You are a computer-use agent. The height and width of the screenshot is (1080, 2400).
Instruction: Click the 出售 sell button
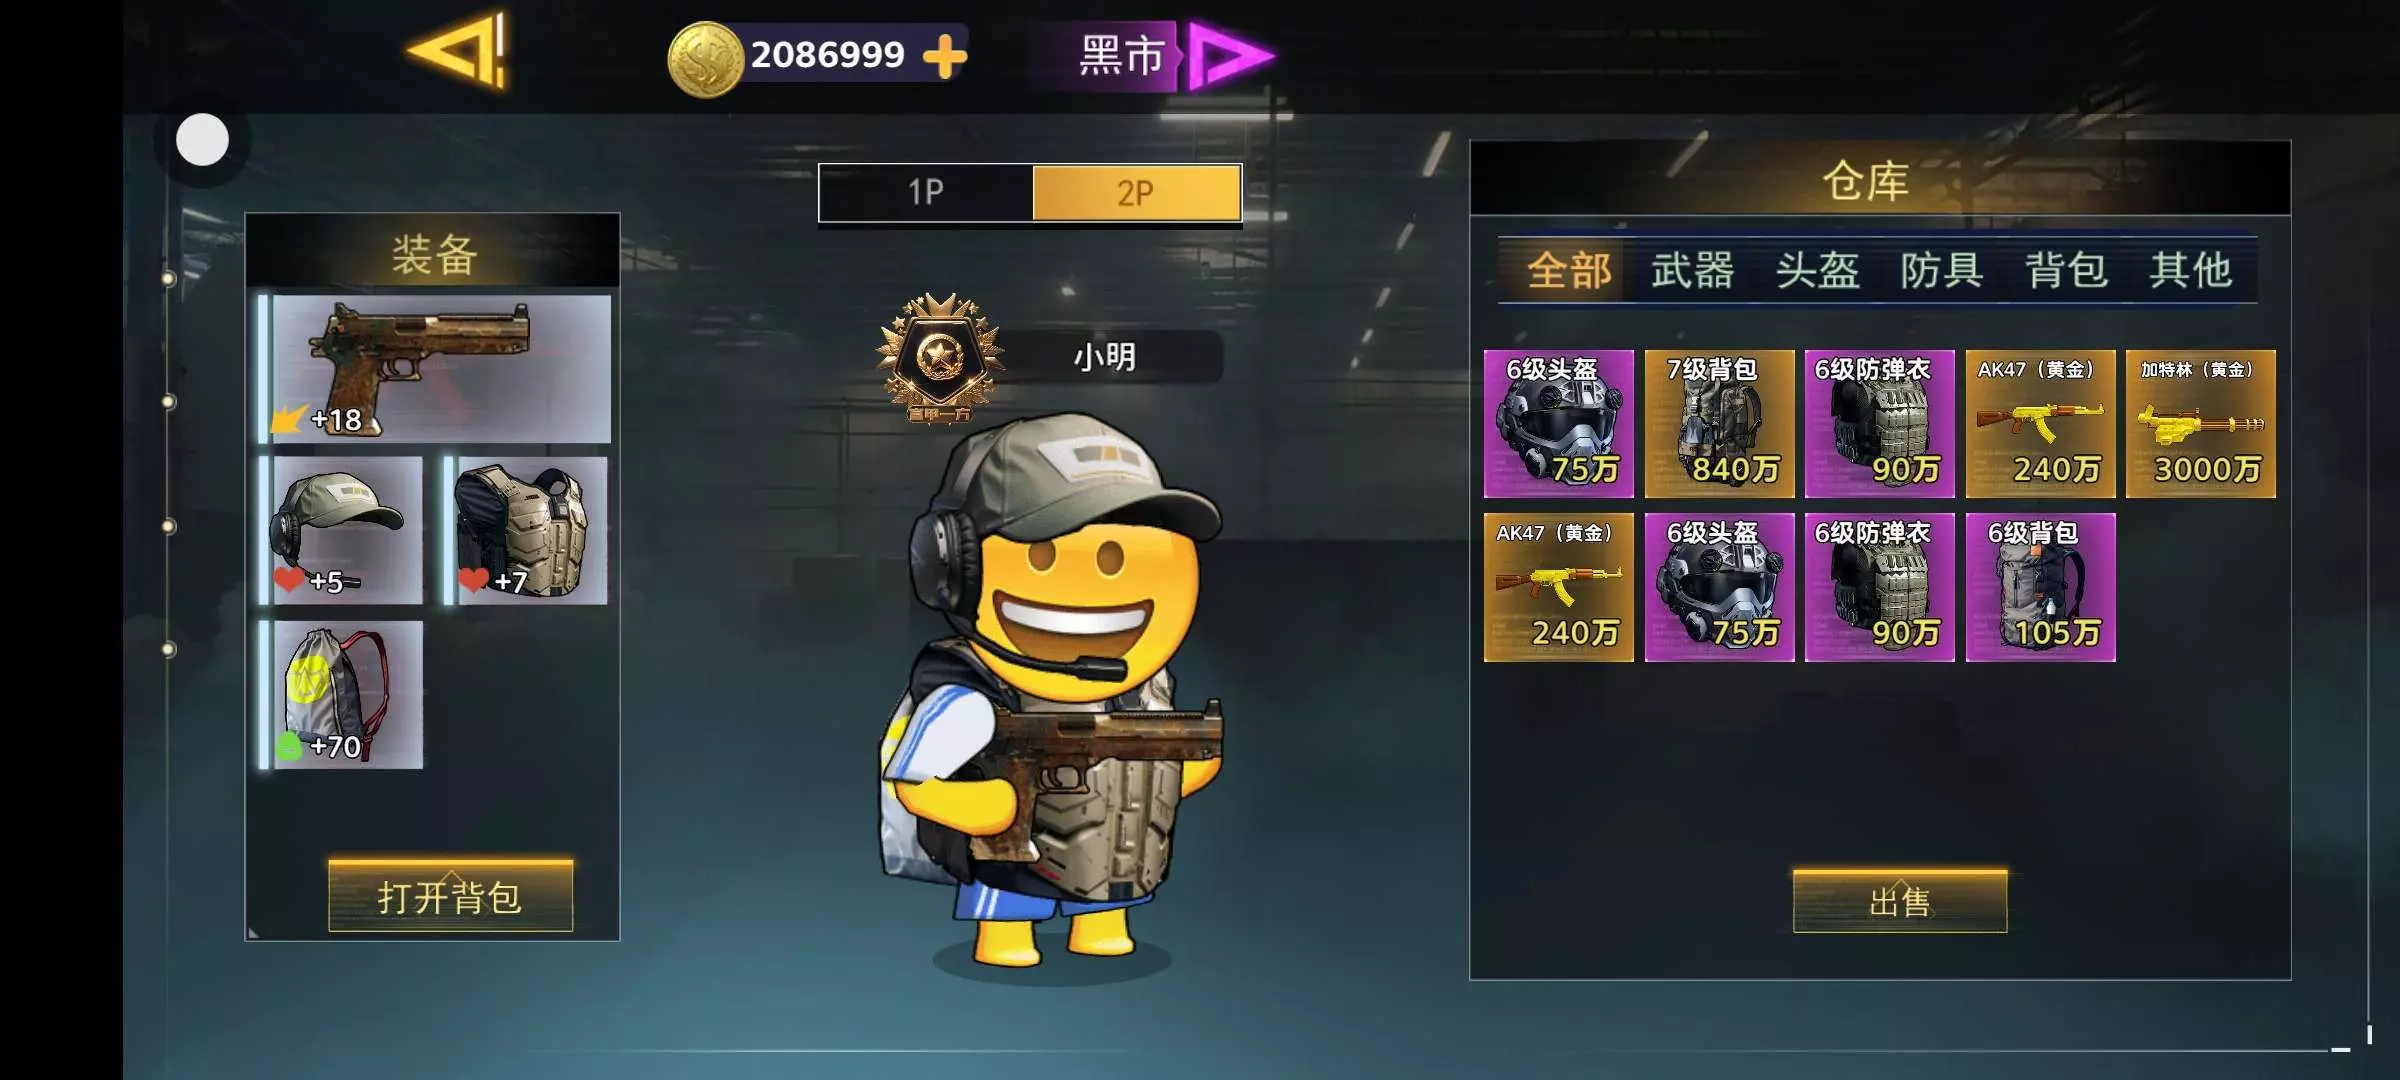click(1900, 902)
